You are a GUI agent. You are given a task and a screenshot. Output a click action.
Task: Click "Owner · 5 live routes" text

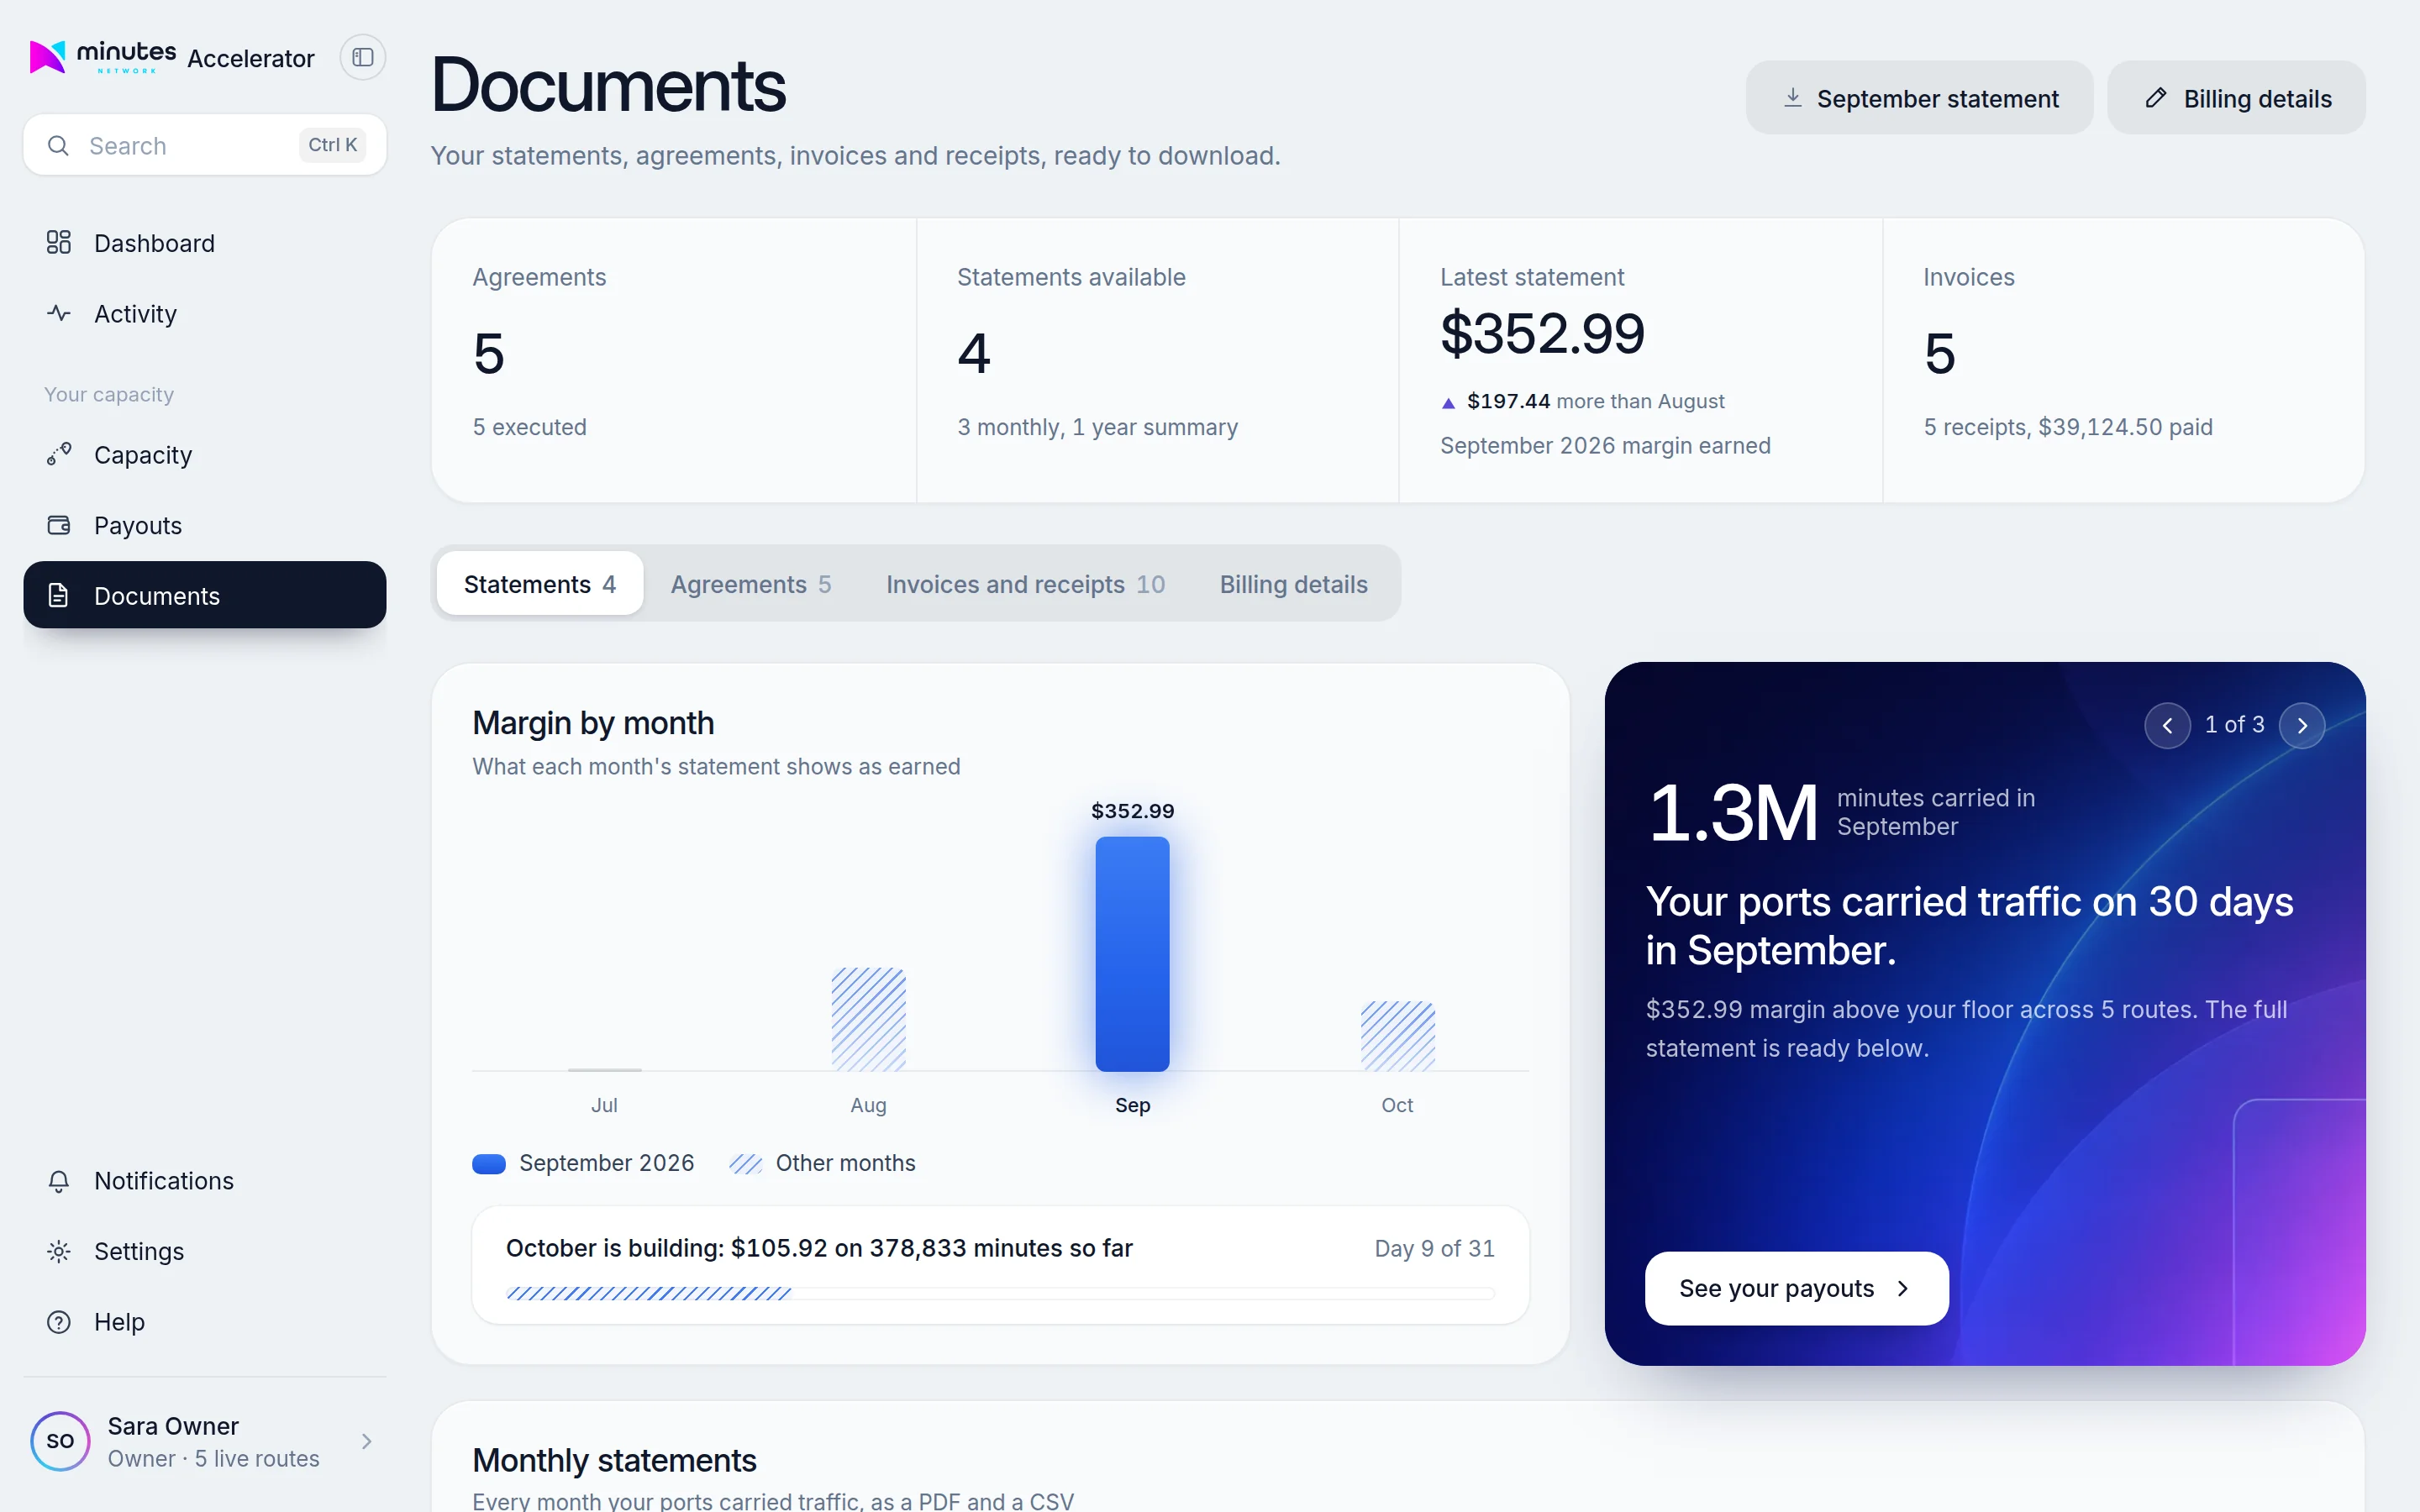click(213, 1459)
